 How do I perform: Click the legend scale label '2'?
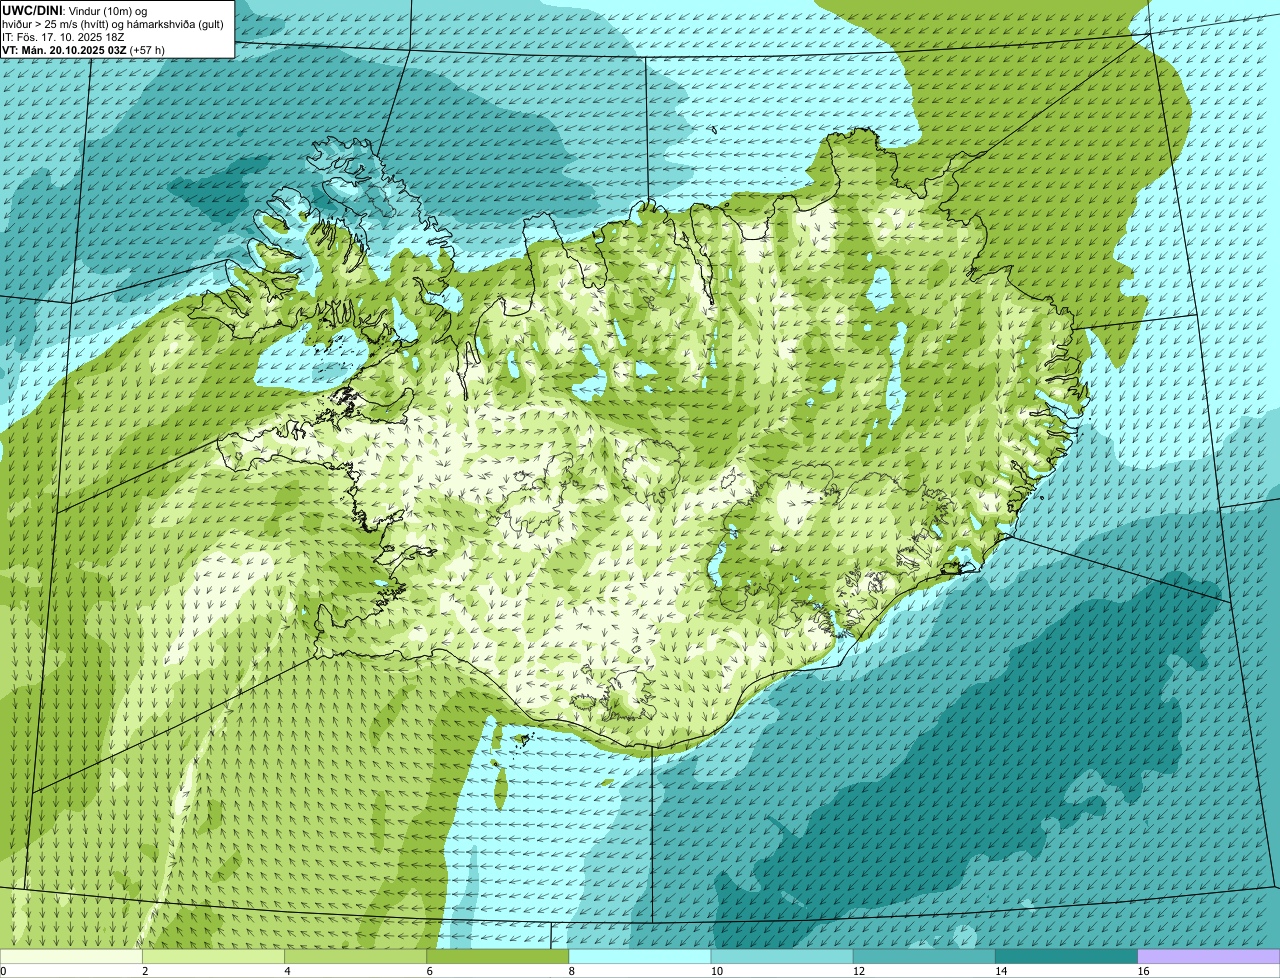coord(145,971)
